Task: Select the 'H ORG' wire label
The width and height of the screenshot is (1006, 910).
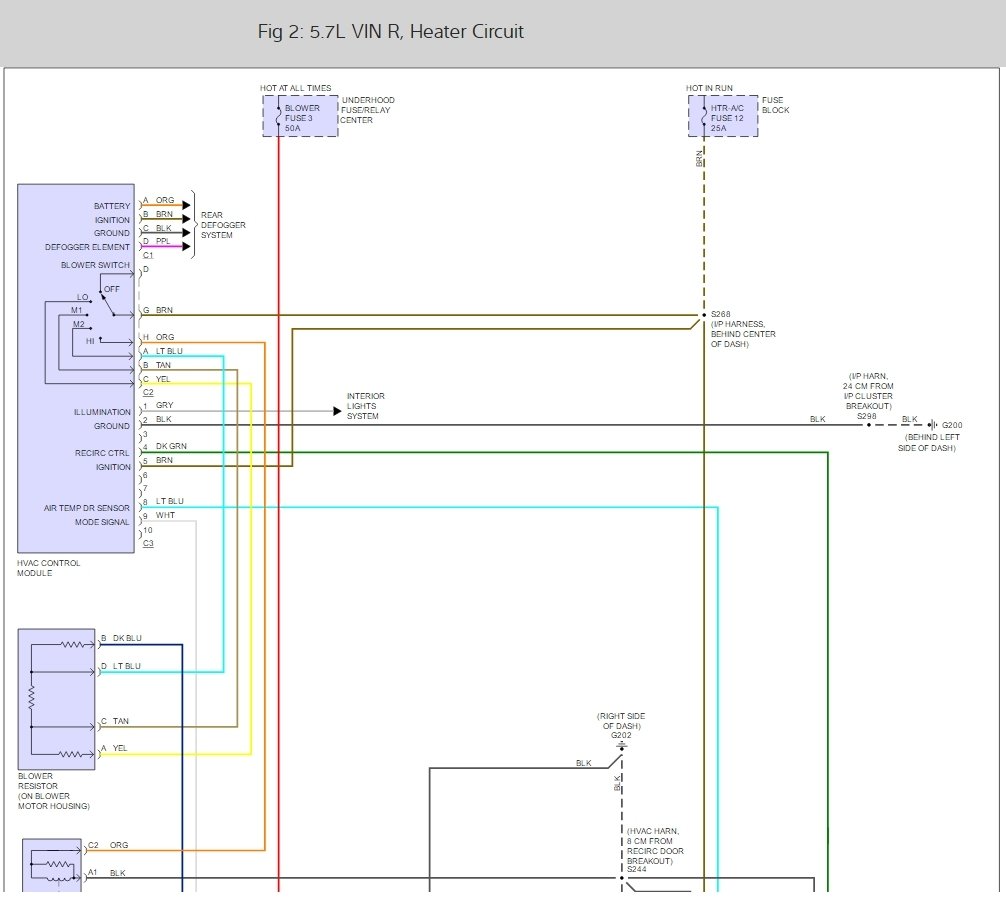Action: click(x=158, y=337)
